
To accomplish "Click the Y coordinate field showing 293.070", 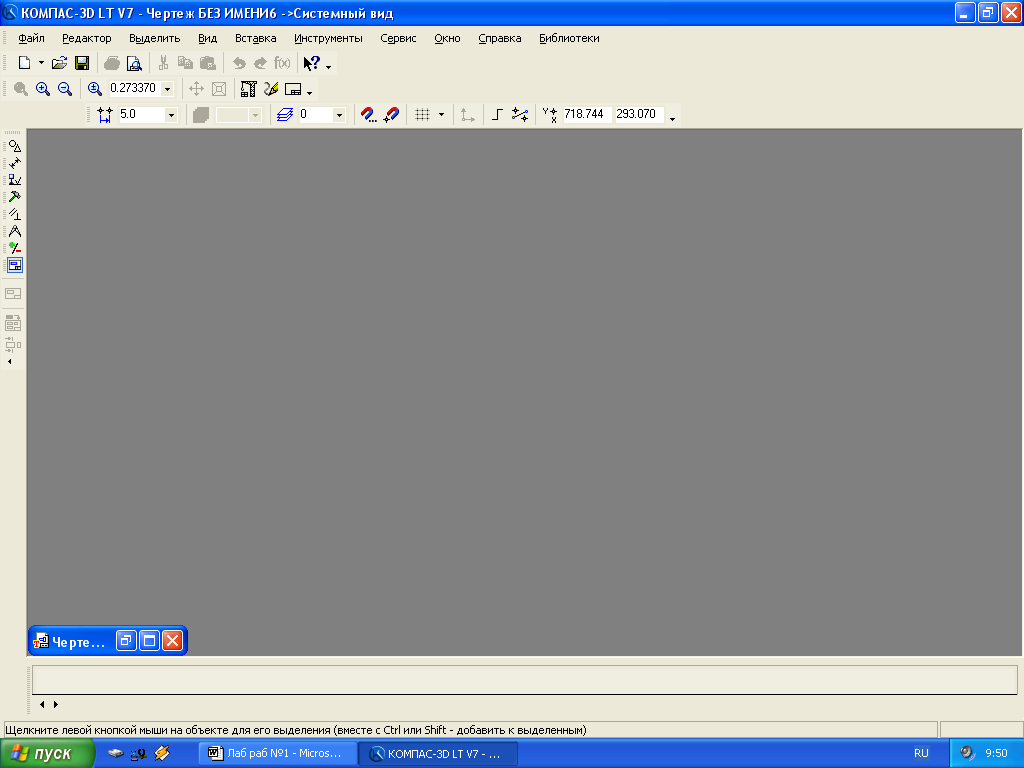I will coord(639,114).
